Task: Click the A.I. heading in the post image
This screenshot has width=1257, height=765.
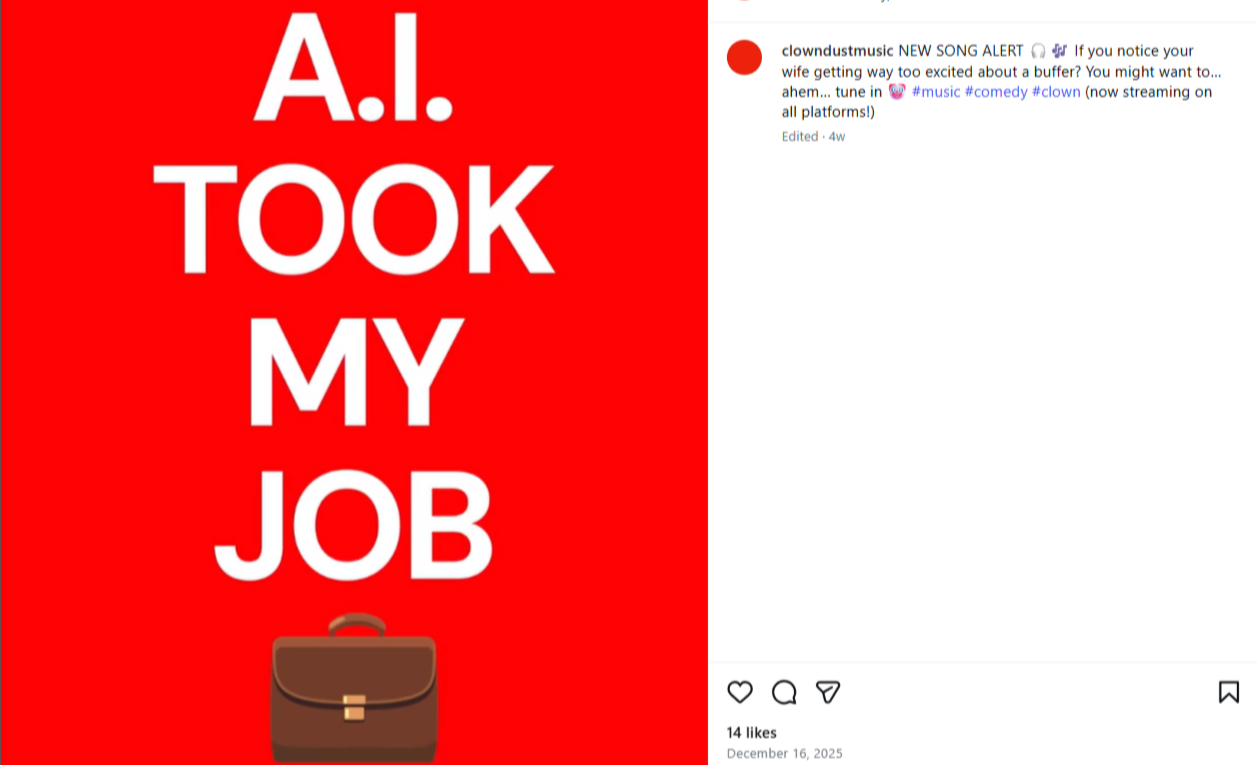Action: (354, 65)
